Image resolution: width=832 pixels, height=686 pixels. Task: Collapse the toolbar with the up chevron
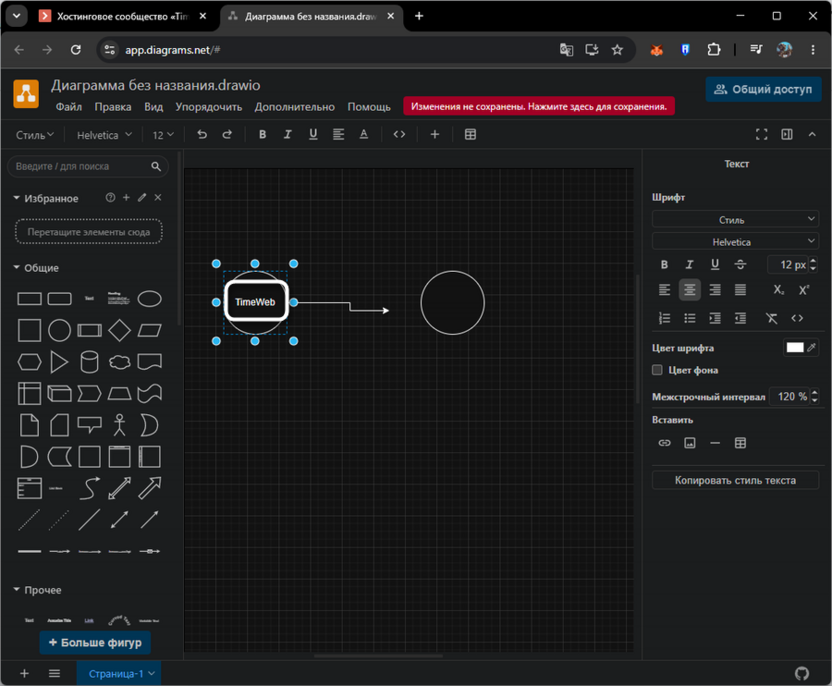click(x=812, y=135)
